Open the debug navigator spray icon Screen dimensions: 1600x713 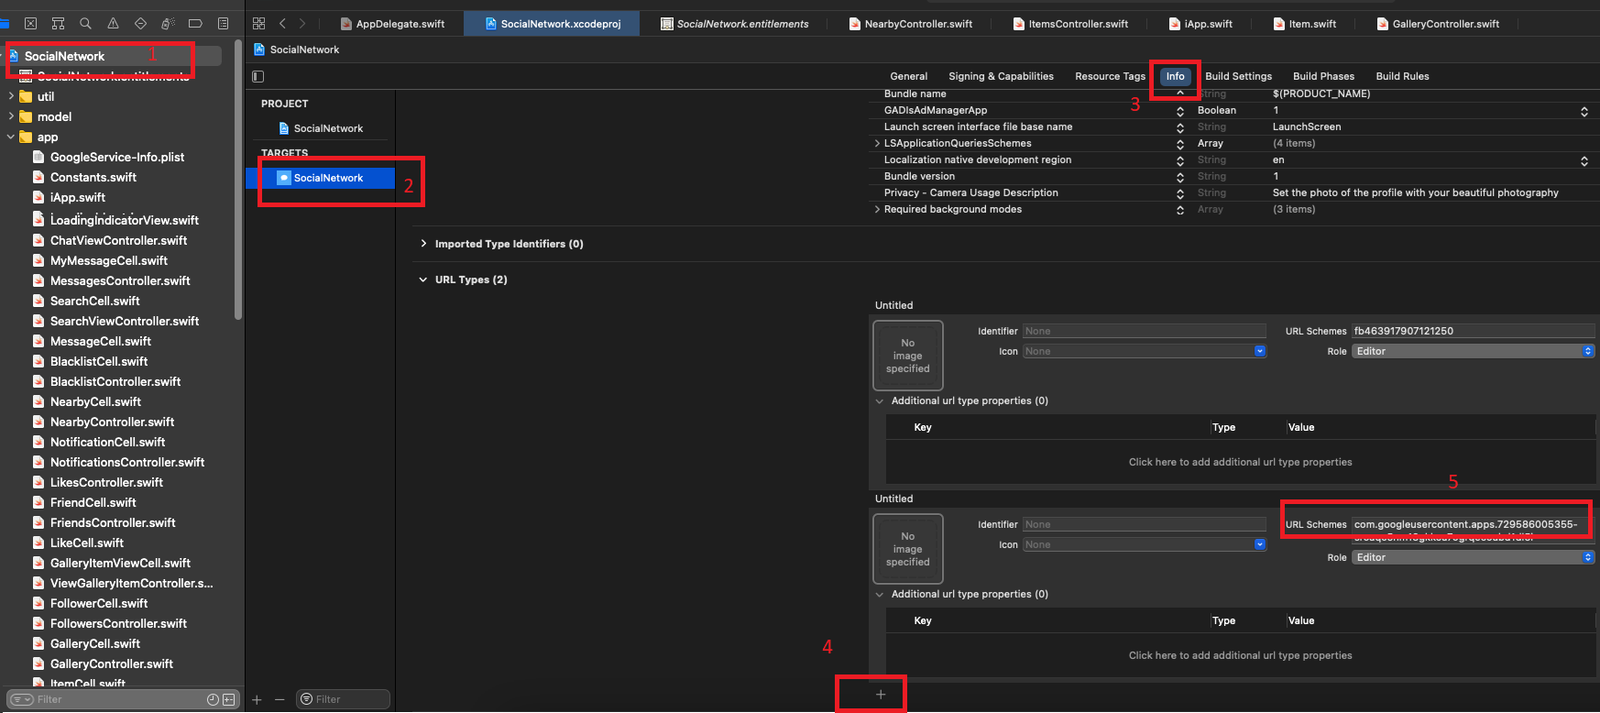coord(168,23)
